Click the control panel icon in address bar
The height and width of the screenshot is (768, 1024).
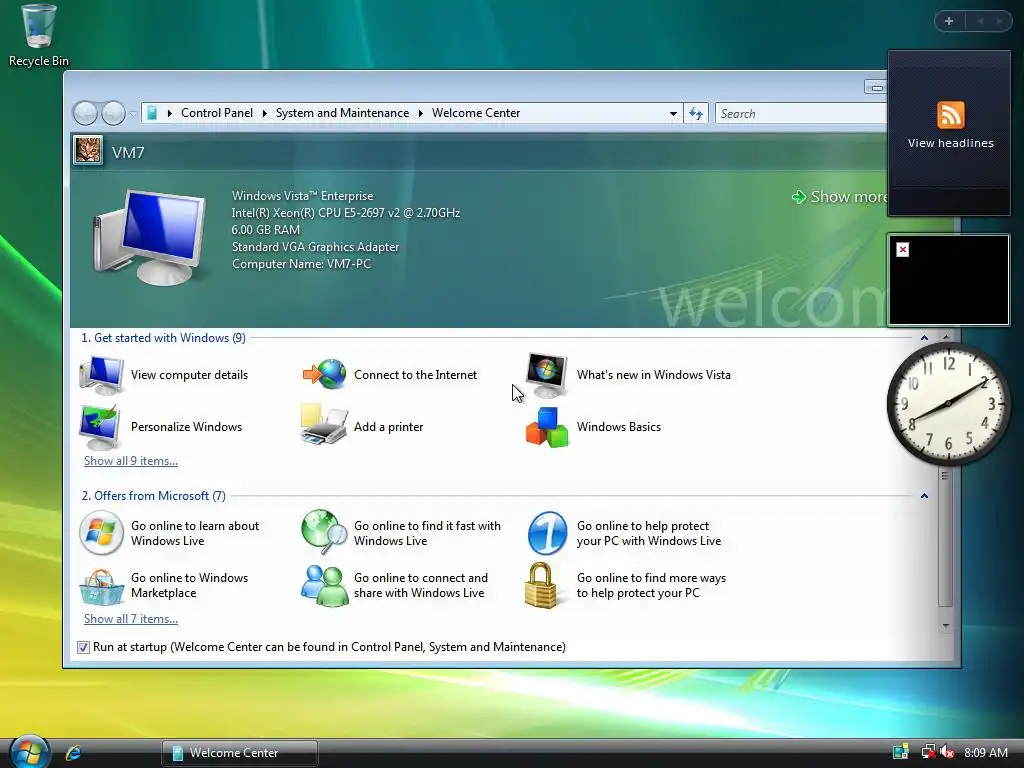152,113
